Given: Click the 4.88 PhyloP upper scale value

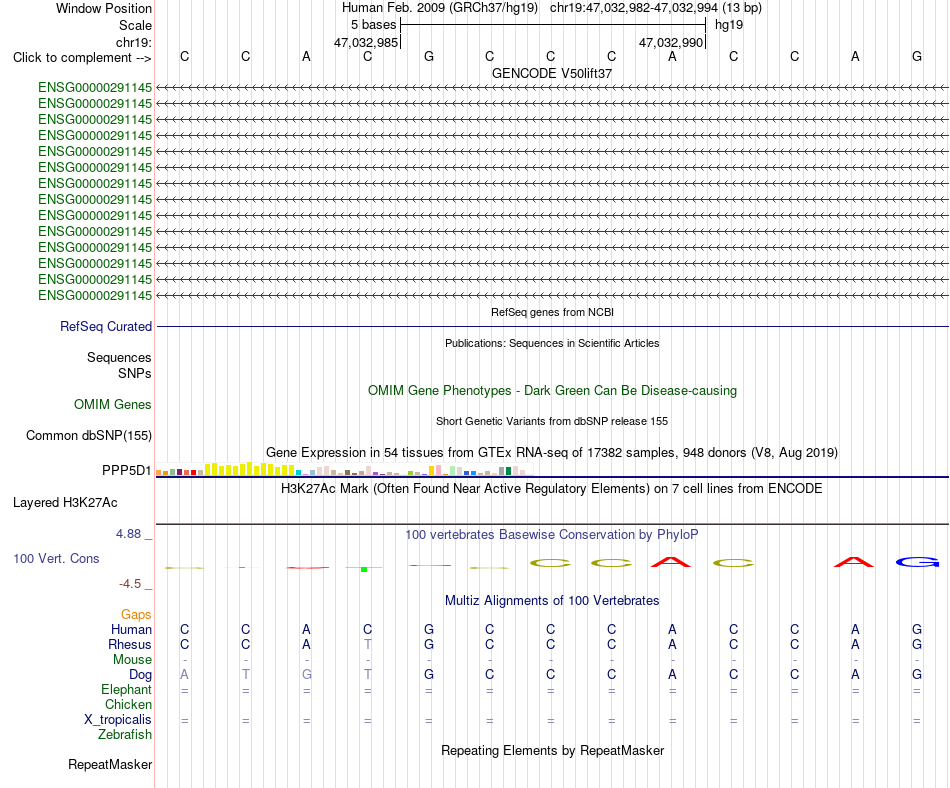Looking at the screenshot, I should (128, 534).
